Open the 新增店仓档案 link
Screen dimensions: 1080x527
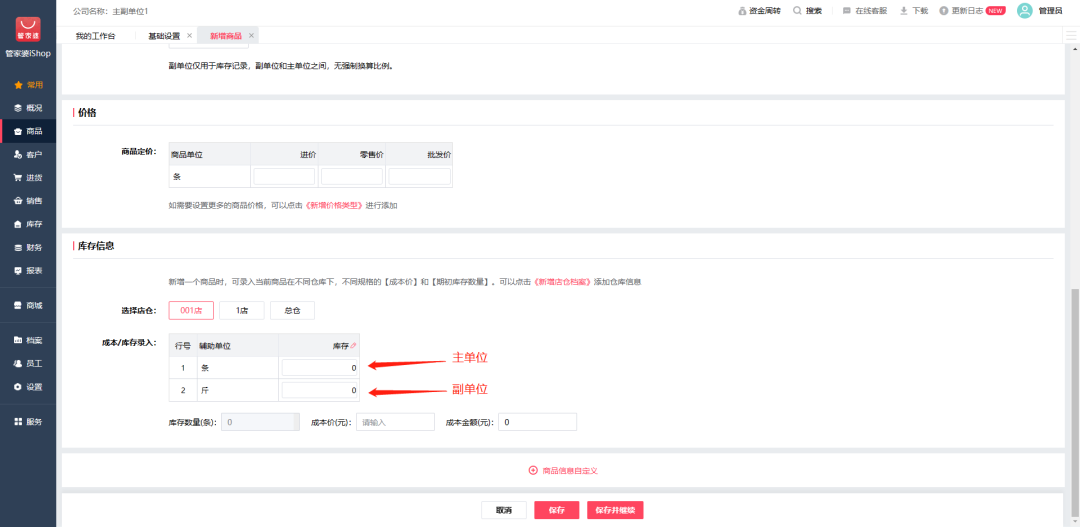563,282
